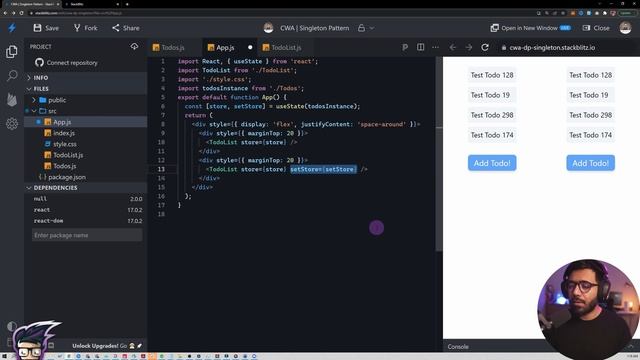Image resolution: width=640 pixels, height=360 pixels.
Task: Select the react dependency row
Action: coord(87,210)
